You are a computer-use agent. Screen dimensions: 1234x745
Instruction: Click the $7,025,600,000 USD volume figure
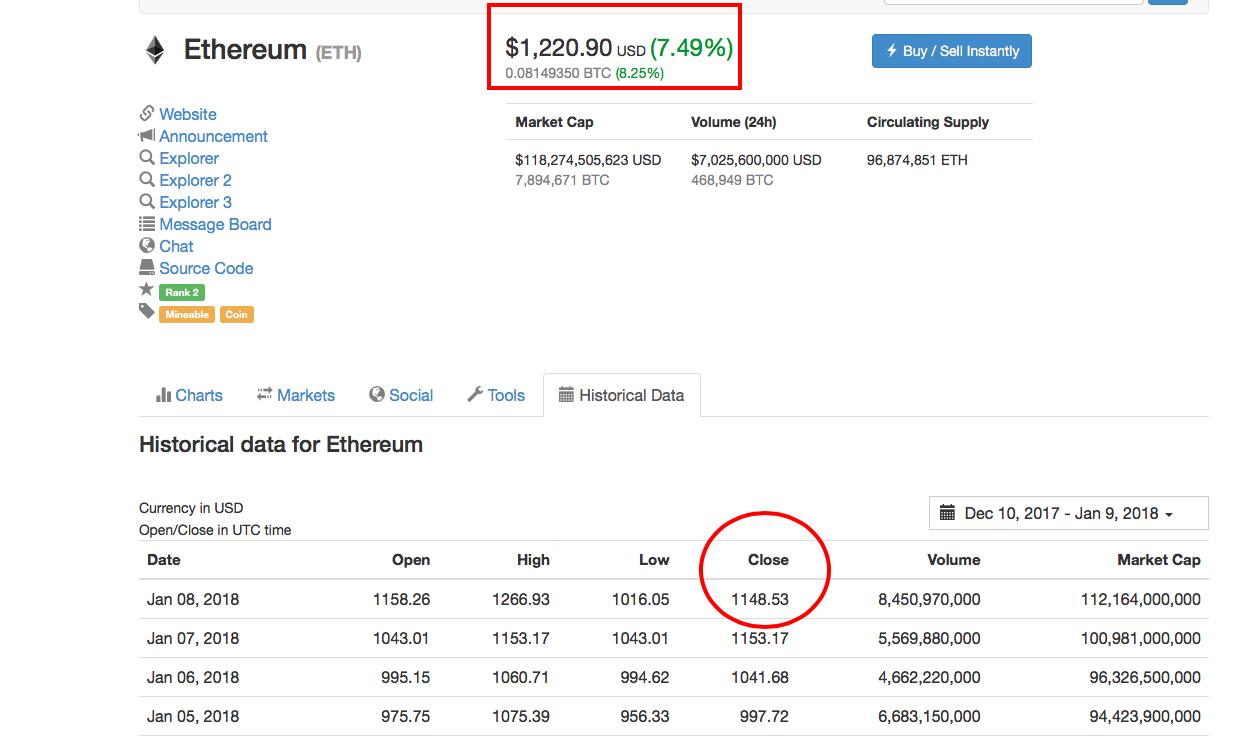[x=756, y=160]
